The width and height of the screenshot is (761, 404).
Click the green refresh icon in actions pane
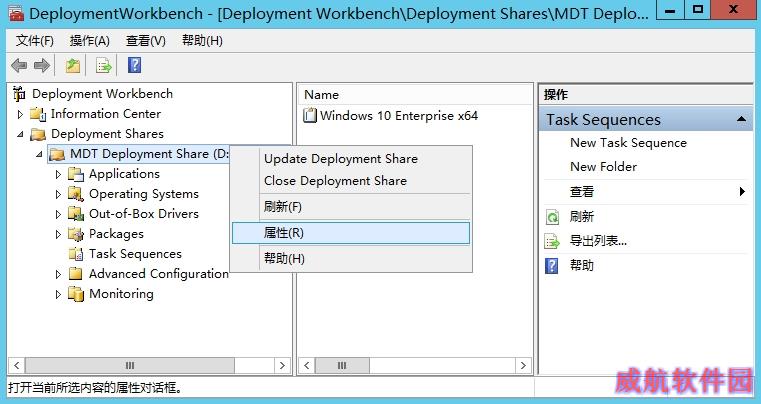coord(552,217)
